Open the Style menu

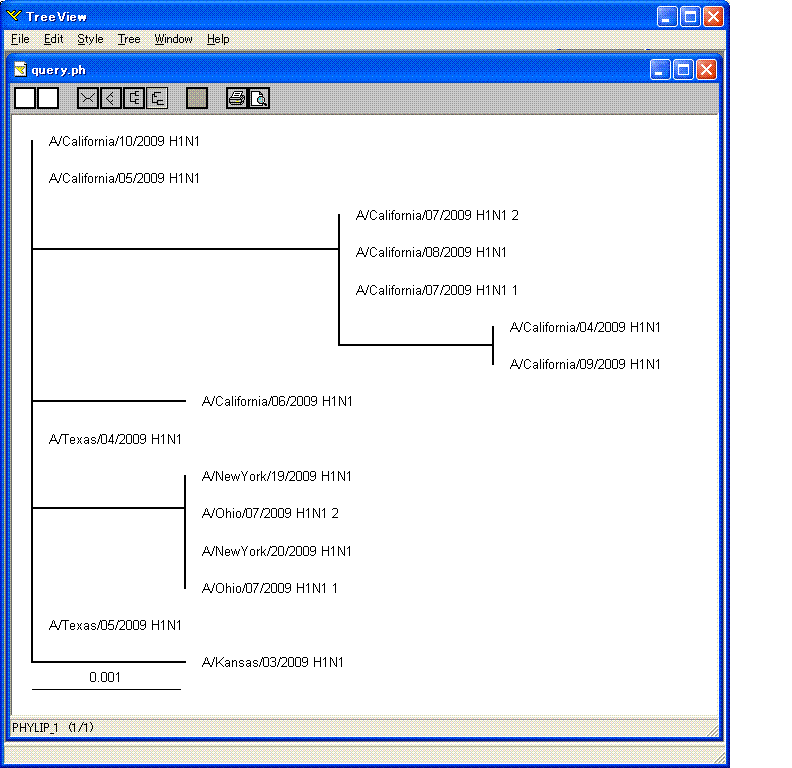pos(90,39)
